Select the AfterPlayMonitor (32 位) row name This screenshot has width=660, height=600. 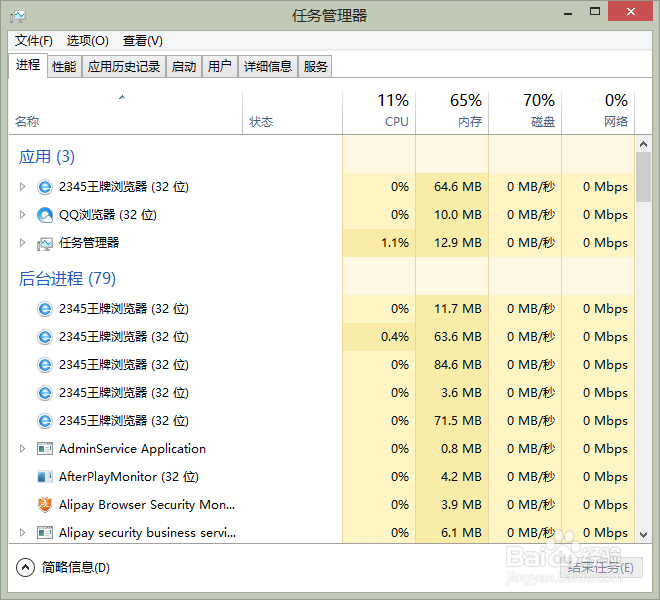[129, 477]
